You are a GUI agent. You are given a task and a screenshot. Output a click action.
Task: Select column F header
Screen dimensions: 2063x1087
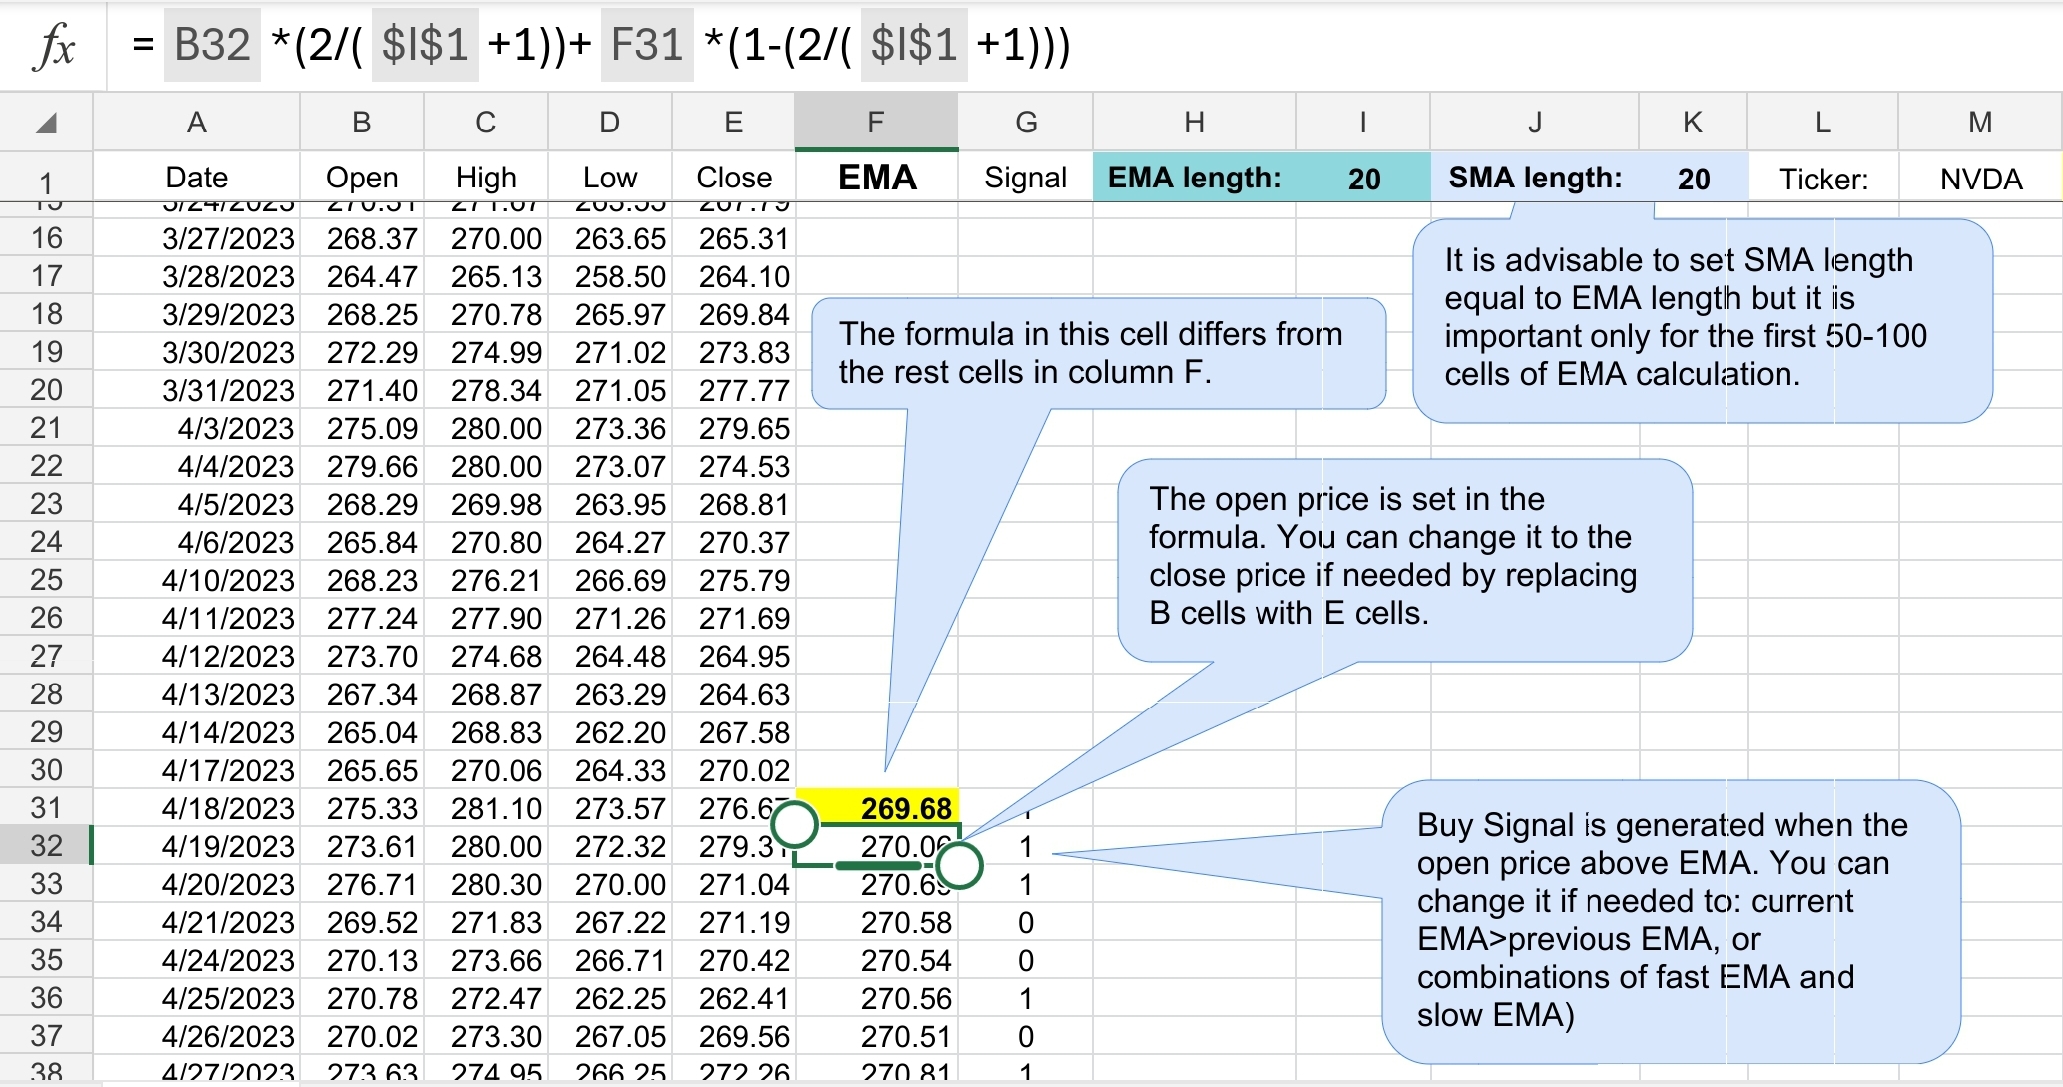[x=876, y=122]
